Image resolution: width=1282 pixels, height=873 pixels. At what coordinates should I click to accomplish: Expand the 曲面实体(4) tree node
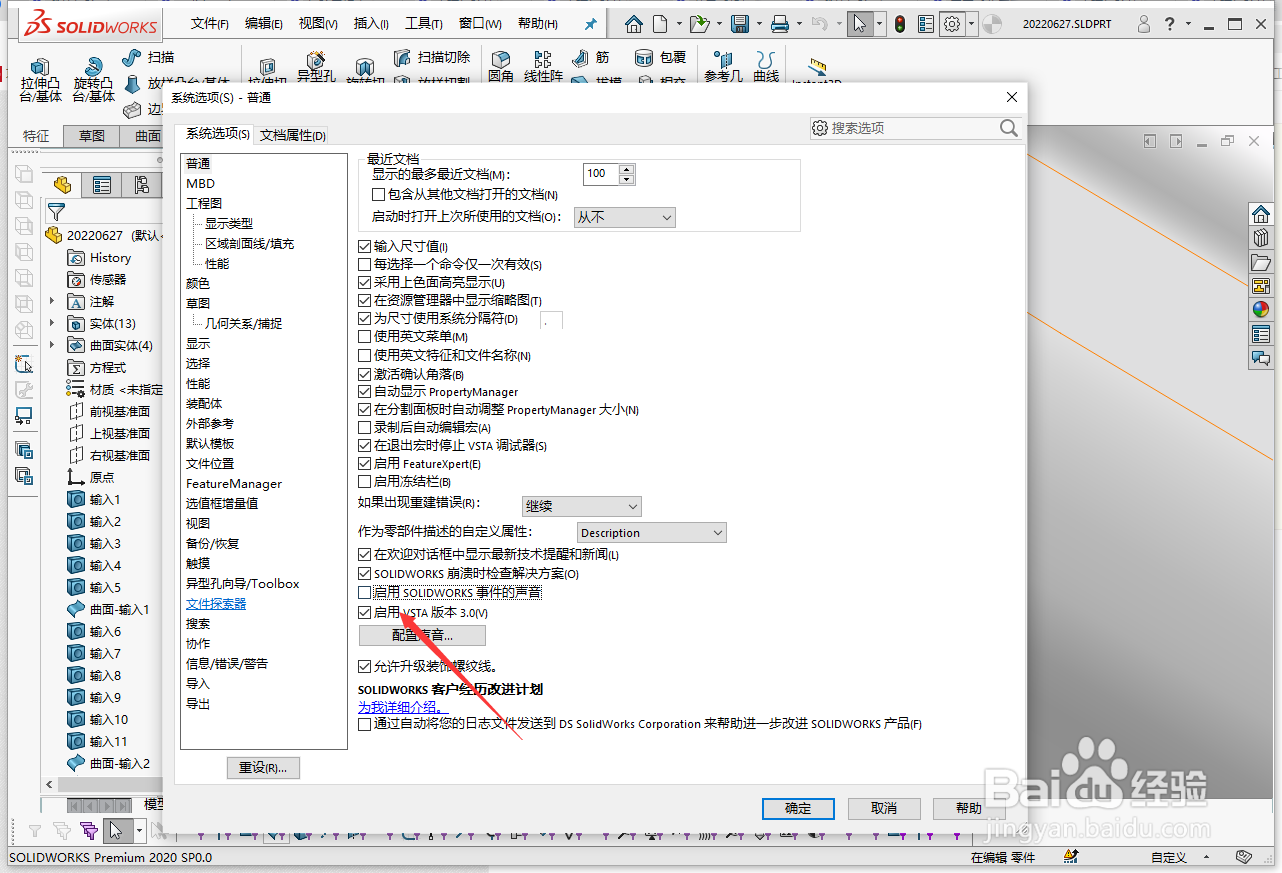tap(52, 345)
